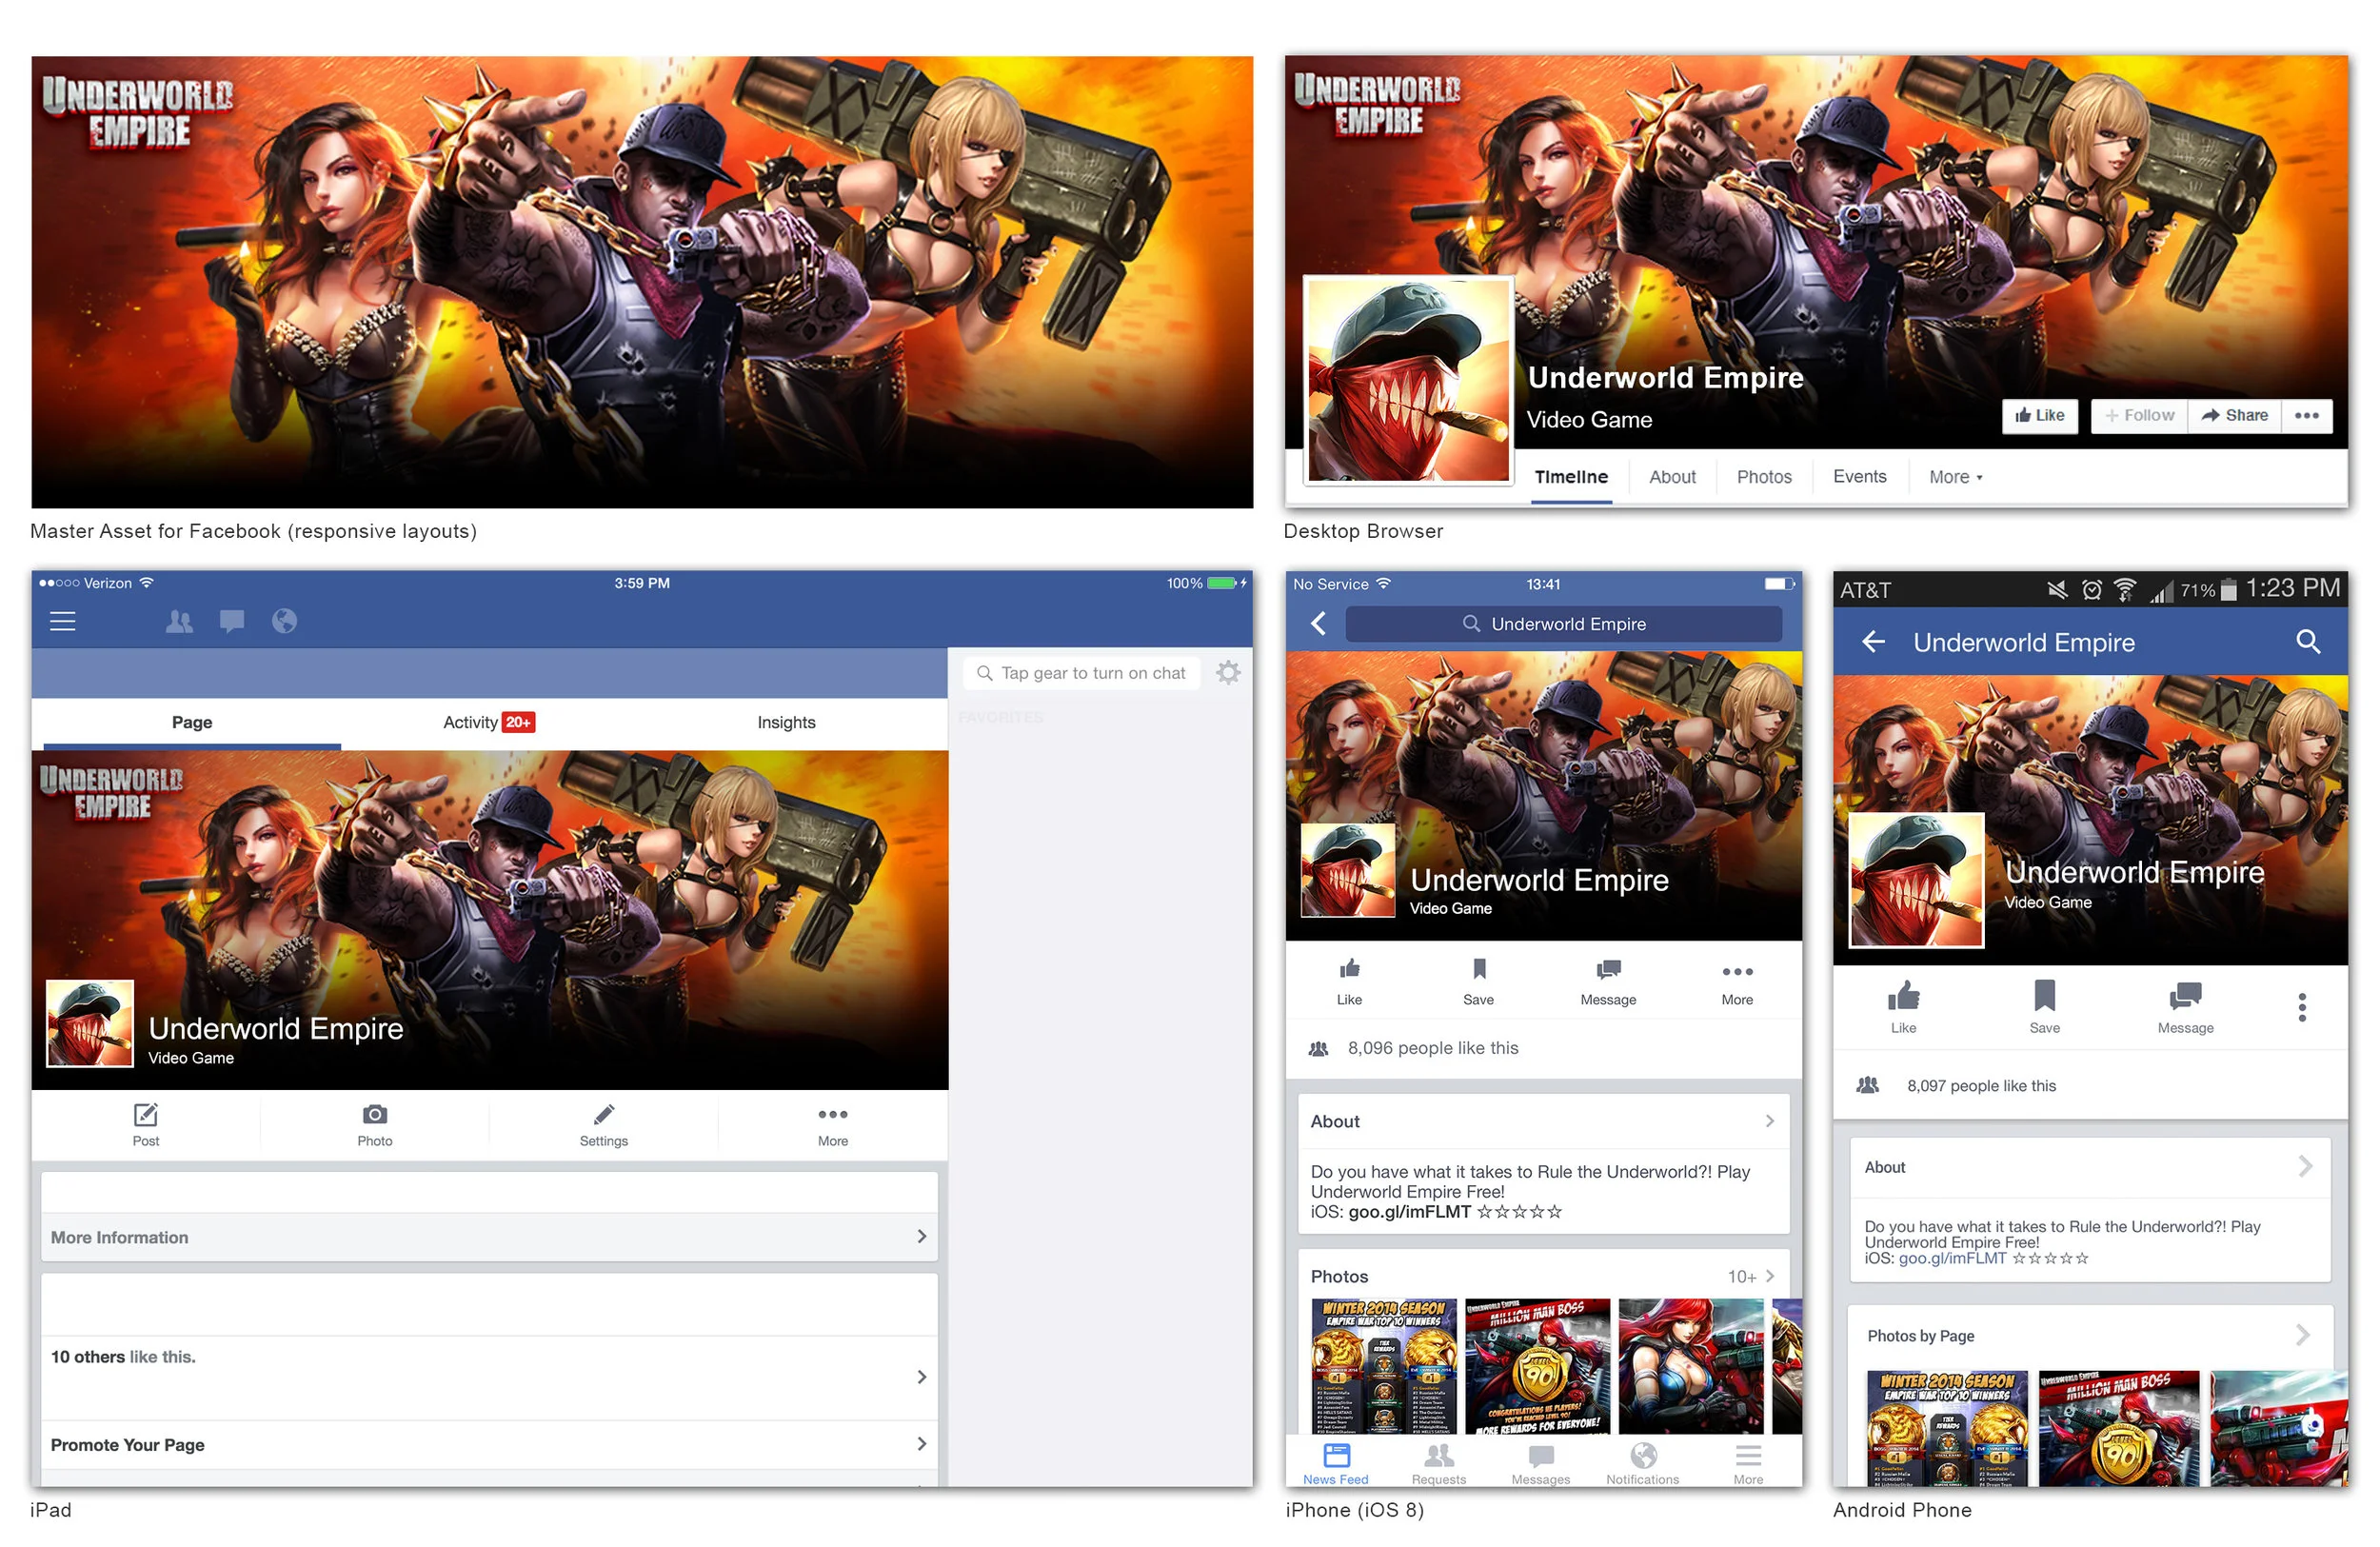Switch to Page tab on iPad

(x=192, y=722)
